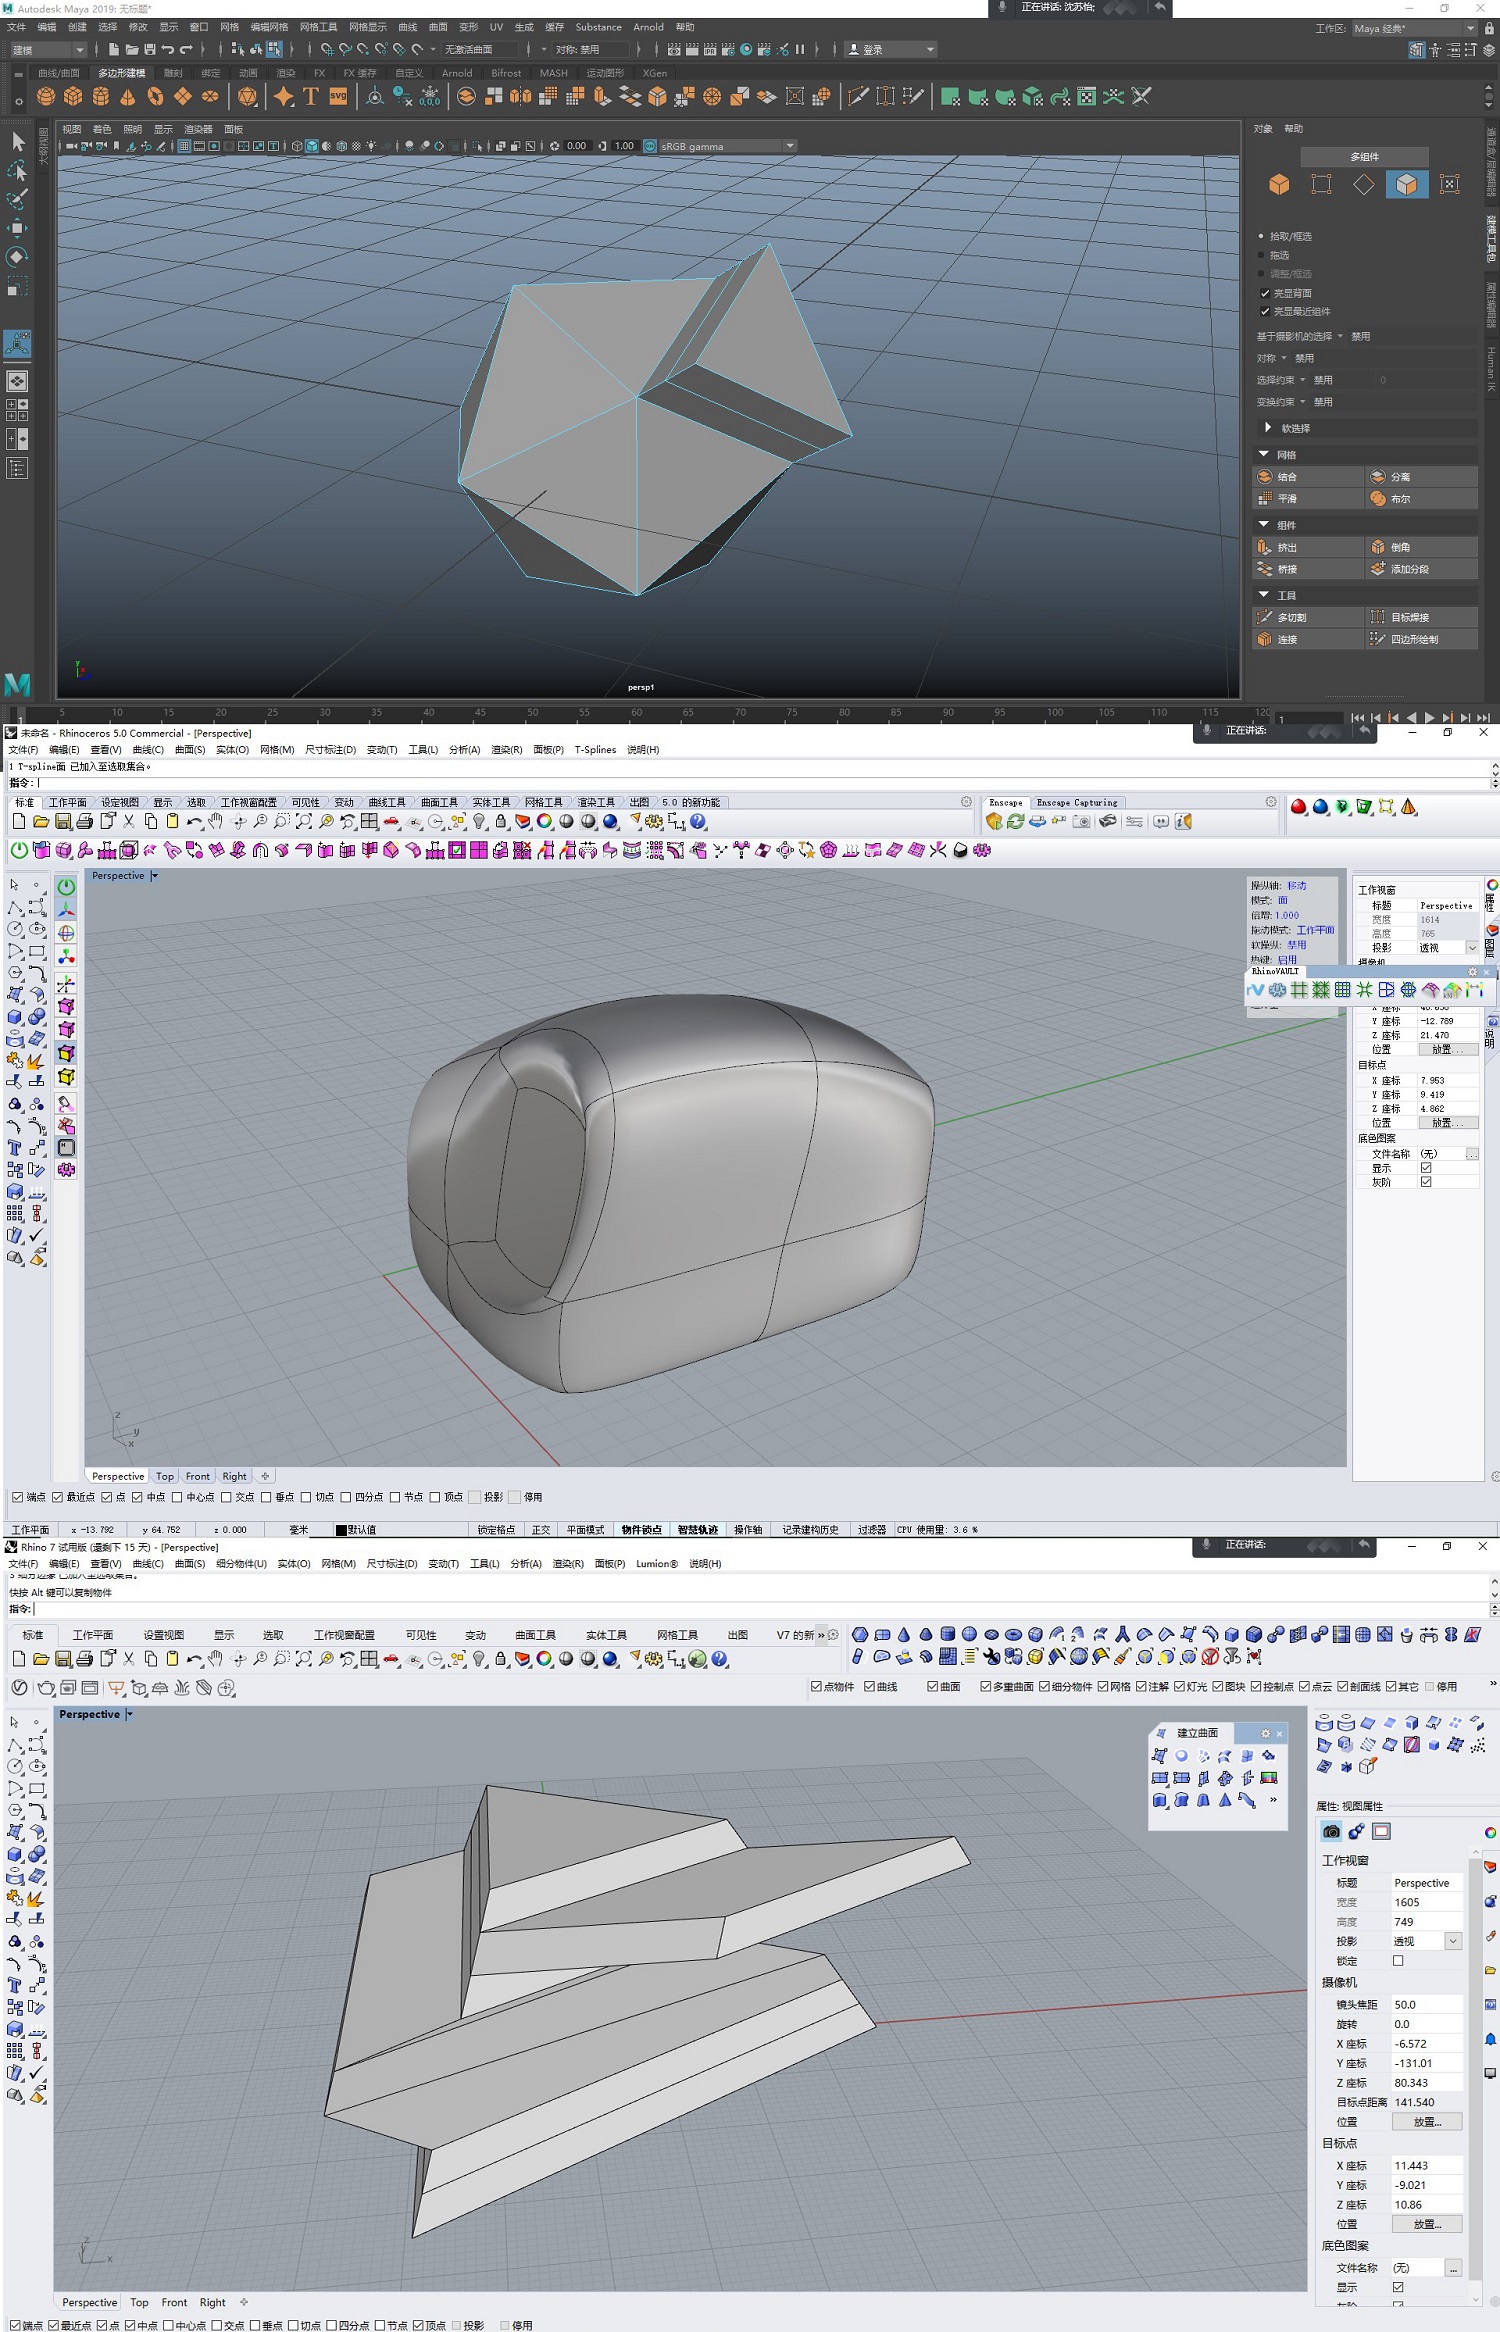This screenshot has width=1500, height=2332.
Task: Click 结合 combine button
Action: coord(1308,477)
